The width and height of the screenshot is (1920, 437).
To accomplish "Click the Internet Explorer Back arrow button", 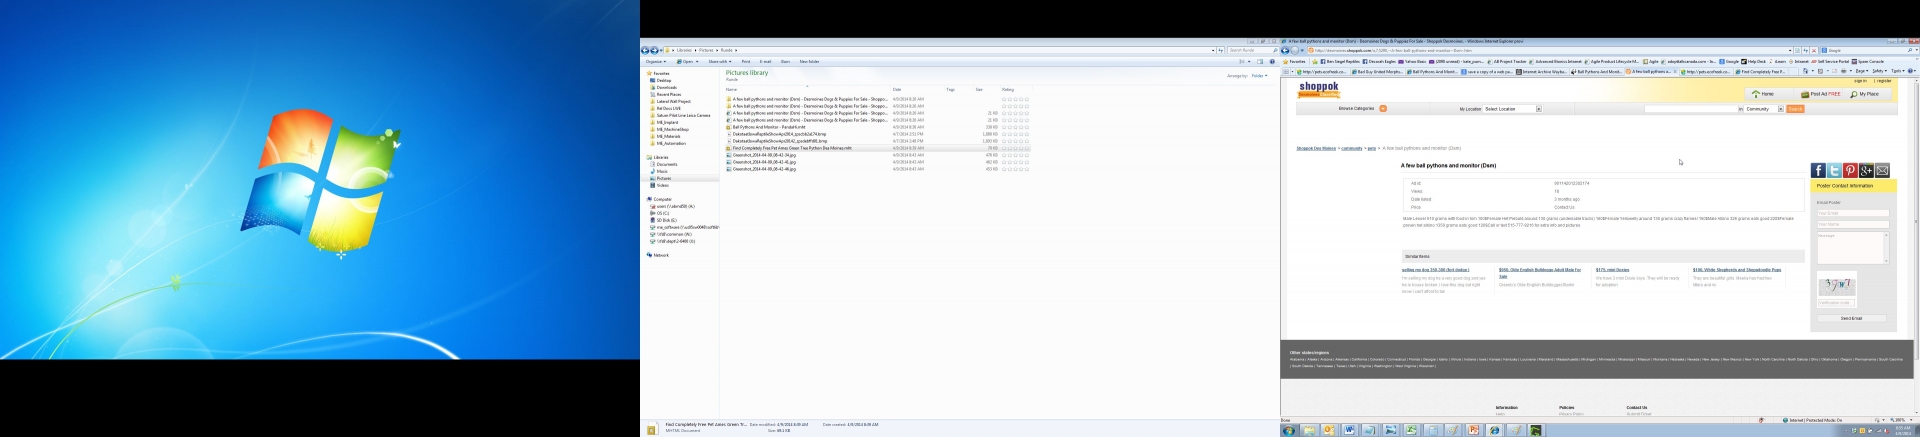I will (1285, 50).
